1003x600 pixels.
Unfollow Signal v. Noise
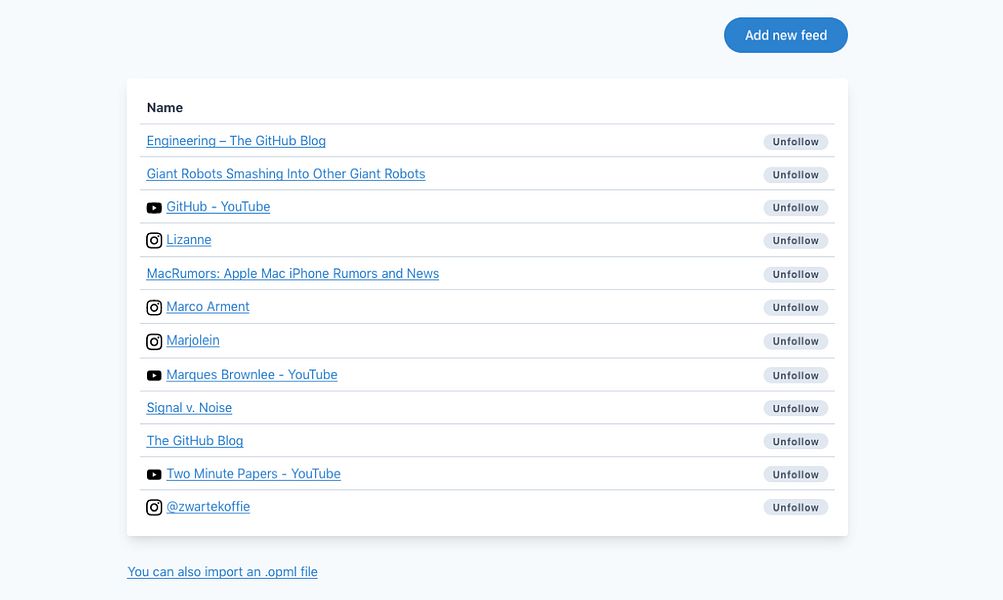[x=795, y=409]
